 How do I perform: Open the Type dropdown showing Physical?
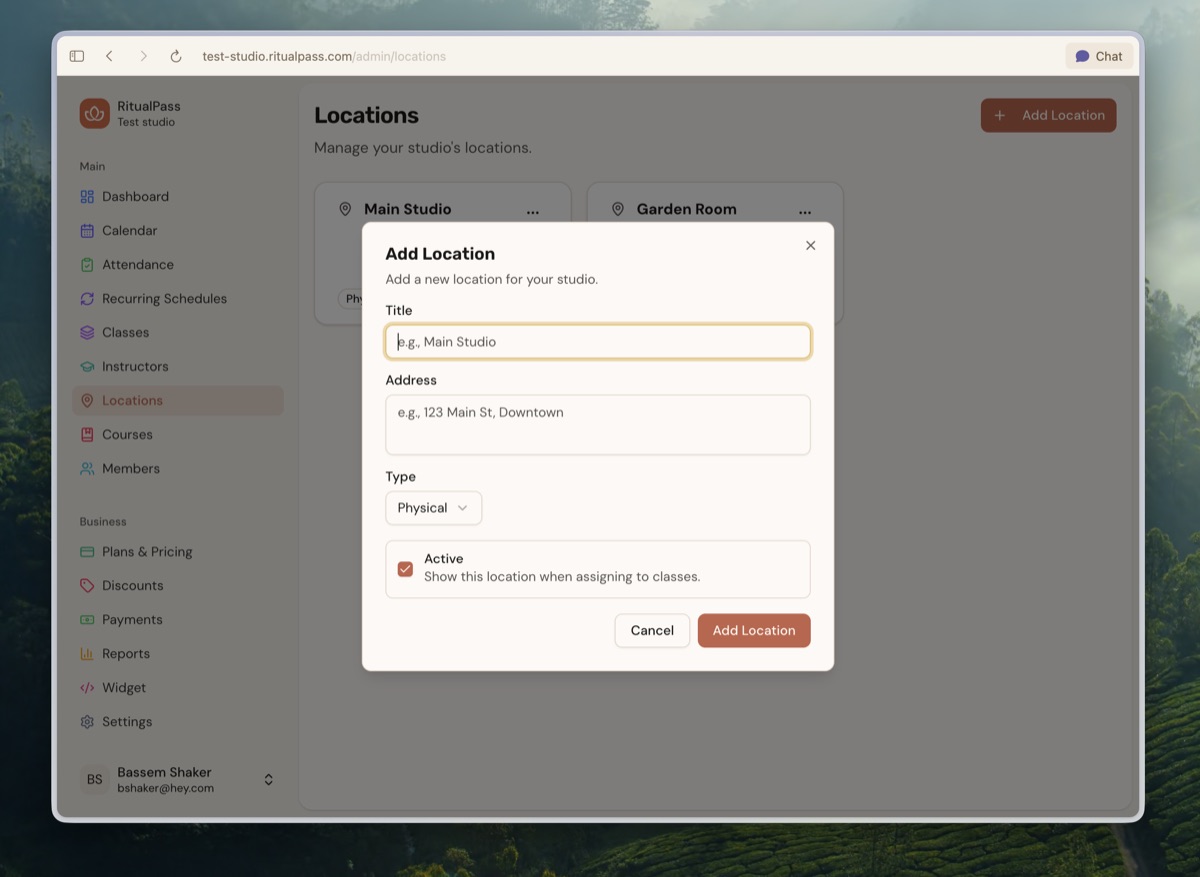[434, 508]
